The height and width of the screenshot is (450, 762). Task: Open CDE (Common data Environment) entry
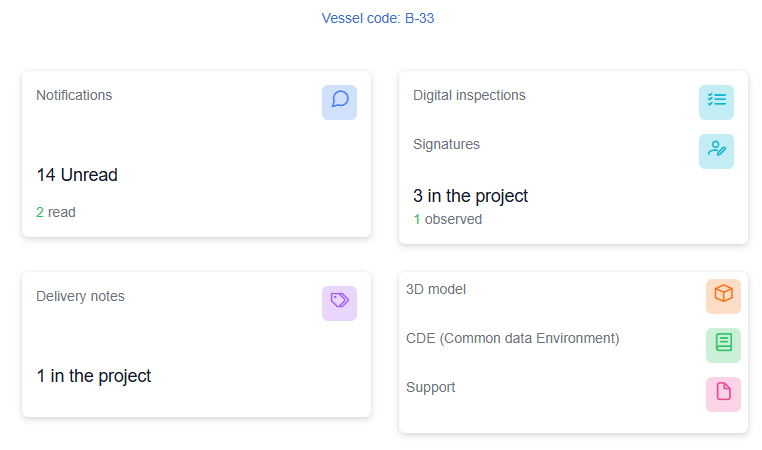pyautogui.click(x=512, y=338)
